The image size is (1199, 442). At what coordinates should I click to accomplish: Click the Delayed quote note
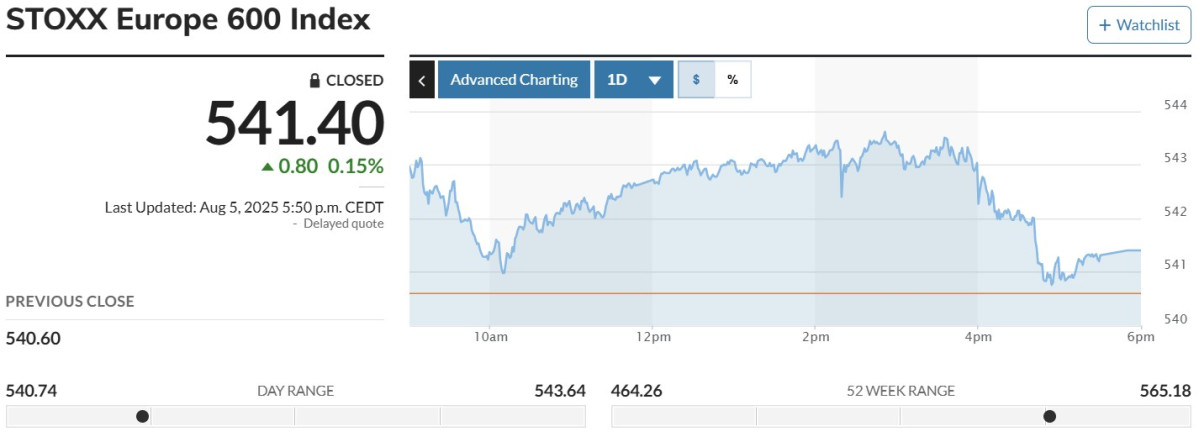click(x=342, y=224)
